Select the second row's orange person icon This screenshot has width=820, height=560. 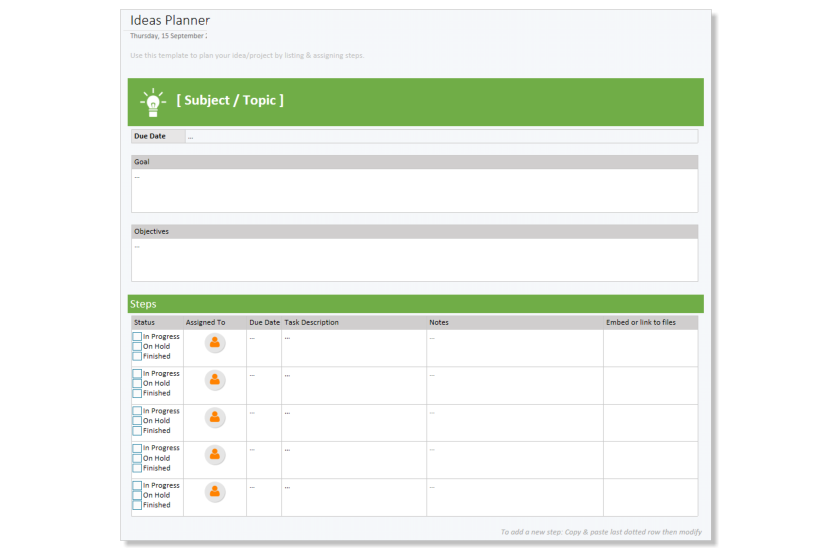coord(214,380)
